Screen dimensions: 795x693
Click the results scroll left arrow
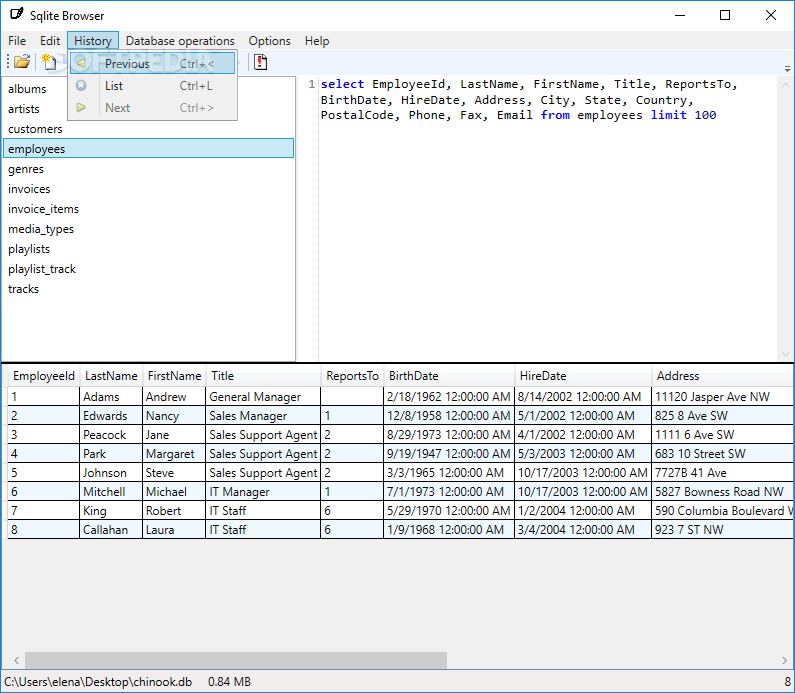point(16,660)
